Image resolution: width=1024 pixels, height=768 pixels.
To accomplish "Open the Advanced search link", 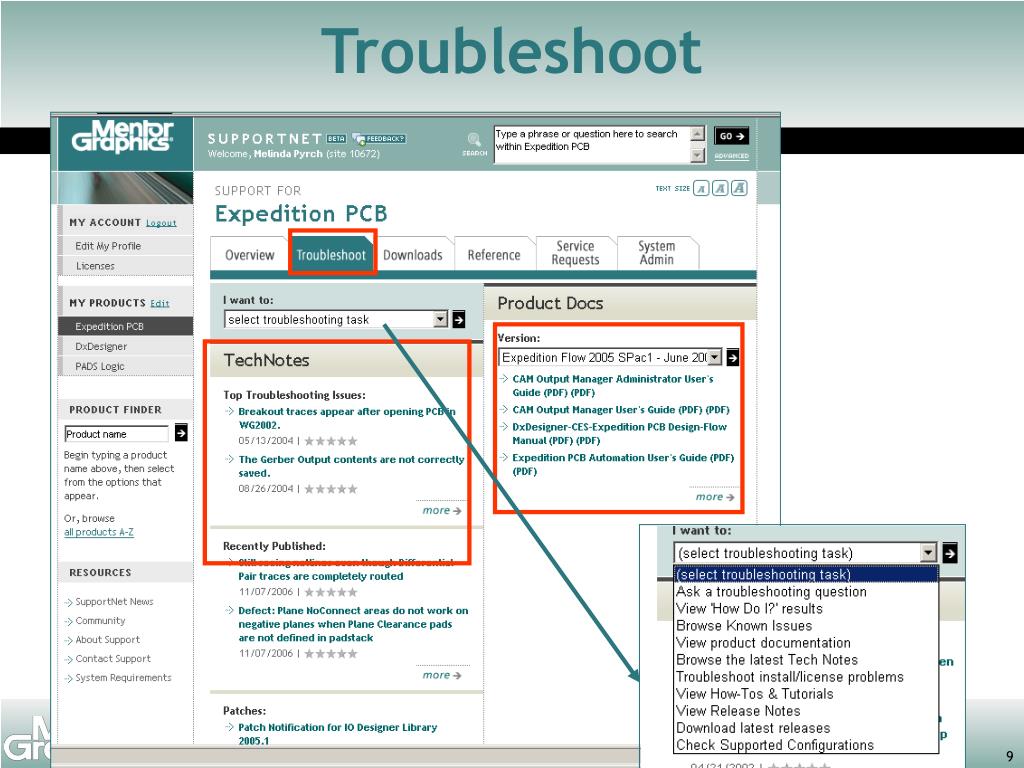I will 731,156.
